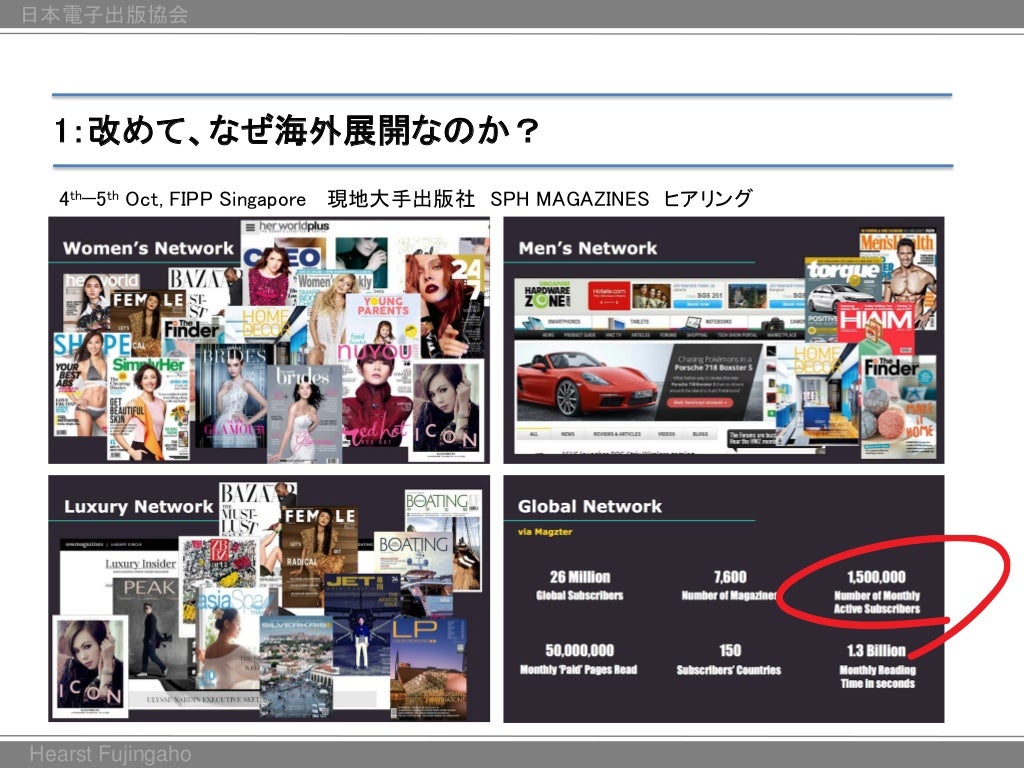Open the Hotels.com red banner ad
The height and width of the screenshot is (768, 1024).
pyautogui.click(x=609, y=296)
